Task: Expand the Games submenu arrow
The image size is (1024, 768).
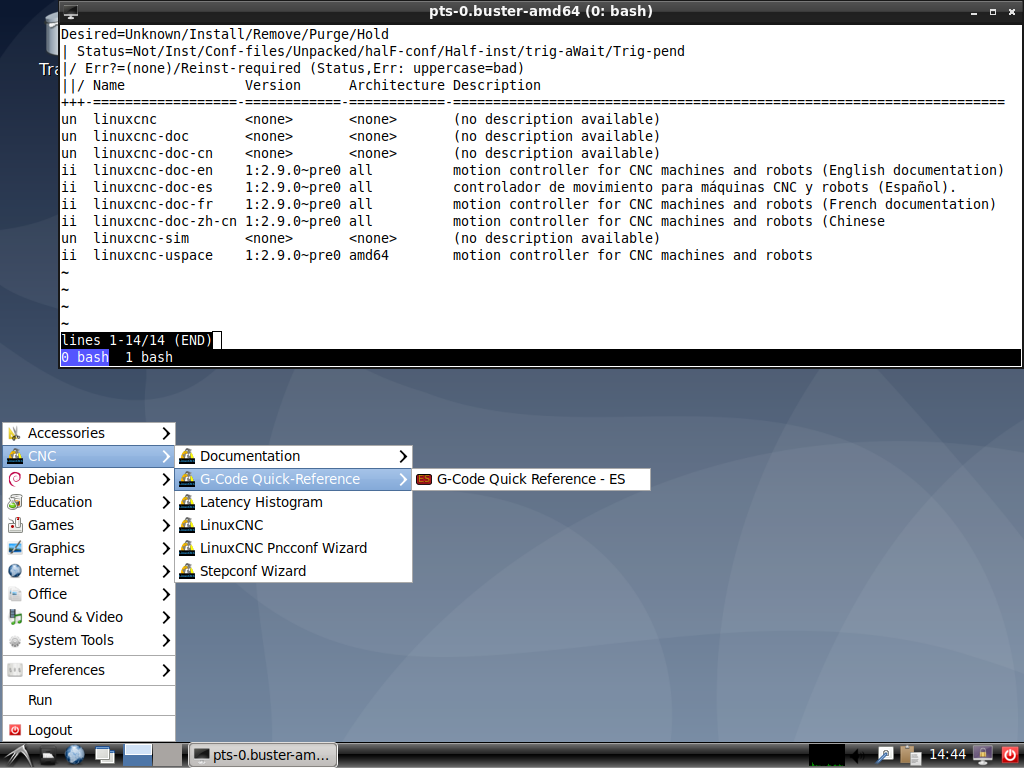Action: tap(166, 525)
